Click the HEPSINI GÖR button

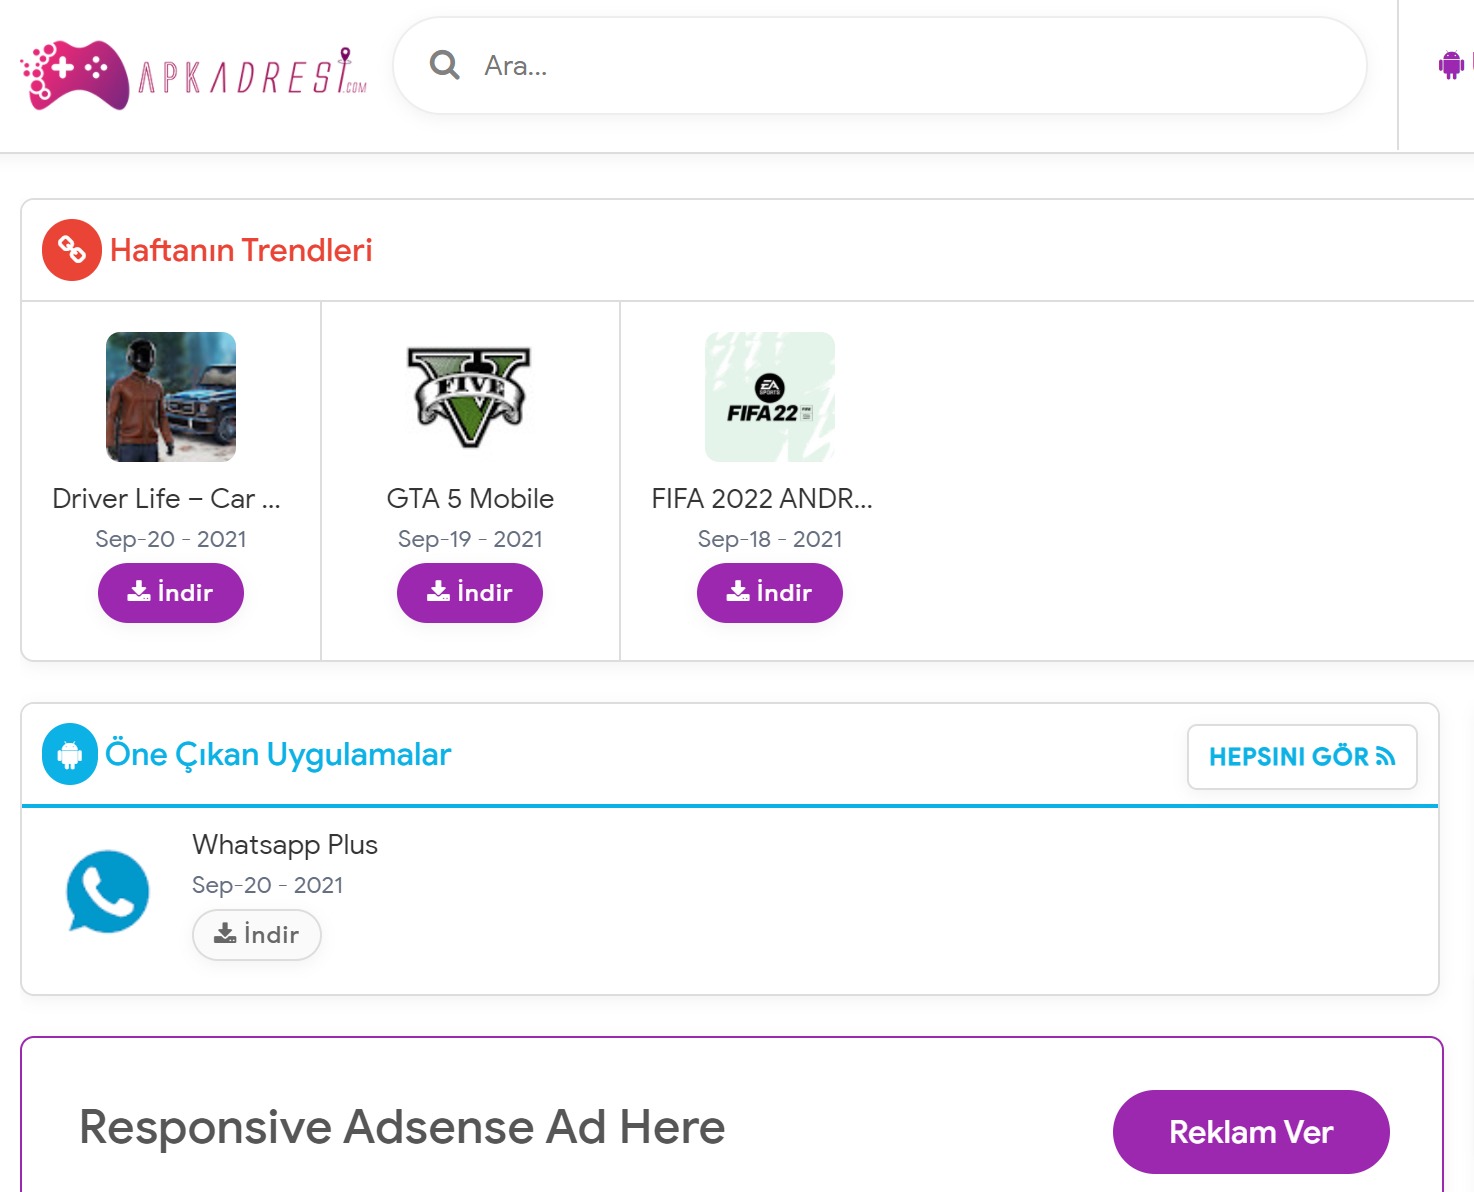tap(1302, 757)
